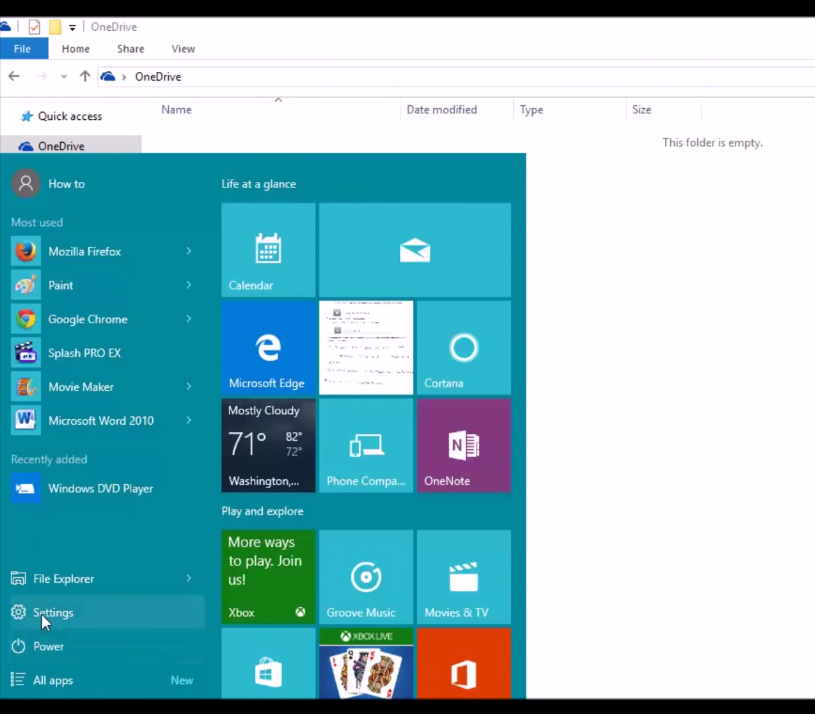
Task: Open the Movies & TV tile
Action: click(x=463, y=577)
